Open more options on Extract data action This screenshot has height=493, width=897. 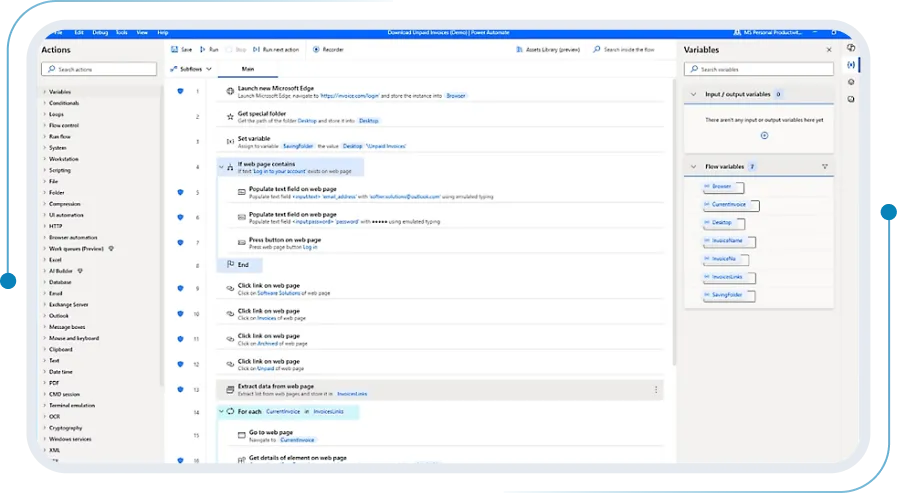(656, 390)
